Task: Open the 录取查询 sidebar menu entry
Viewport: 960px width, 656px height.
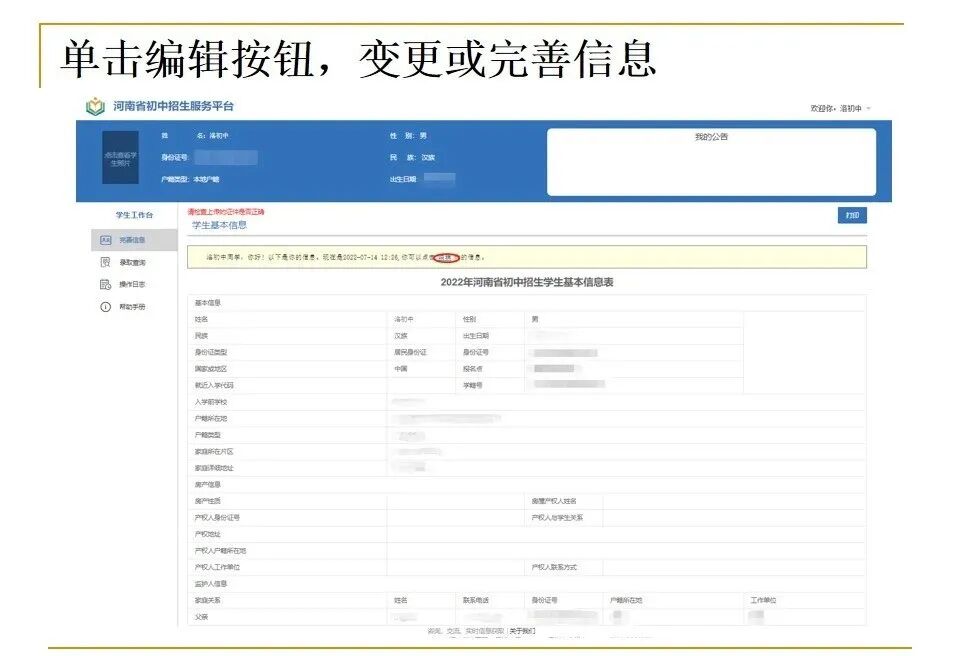Action: coord(133,262)
